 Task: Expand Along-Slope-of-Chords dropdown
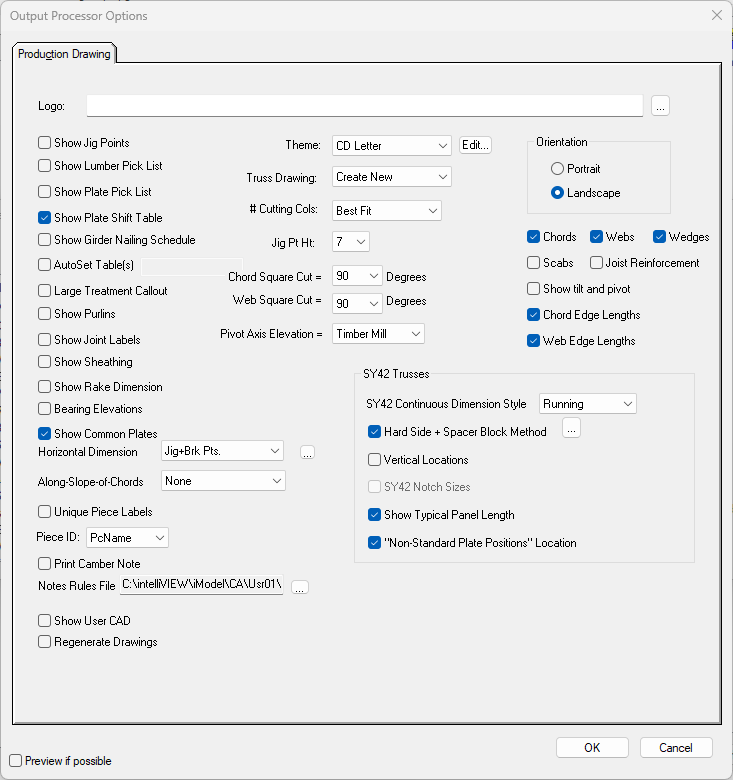(x=223, y=481)
